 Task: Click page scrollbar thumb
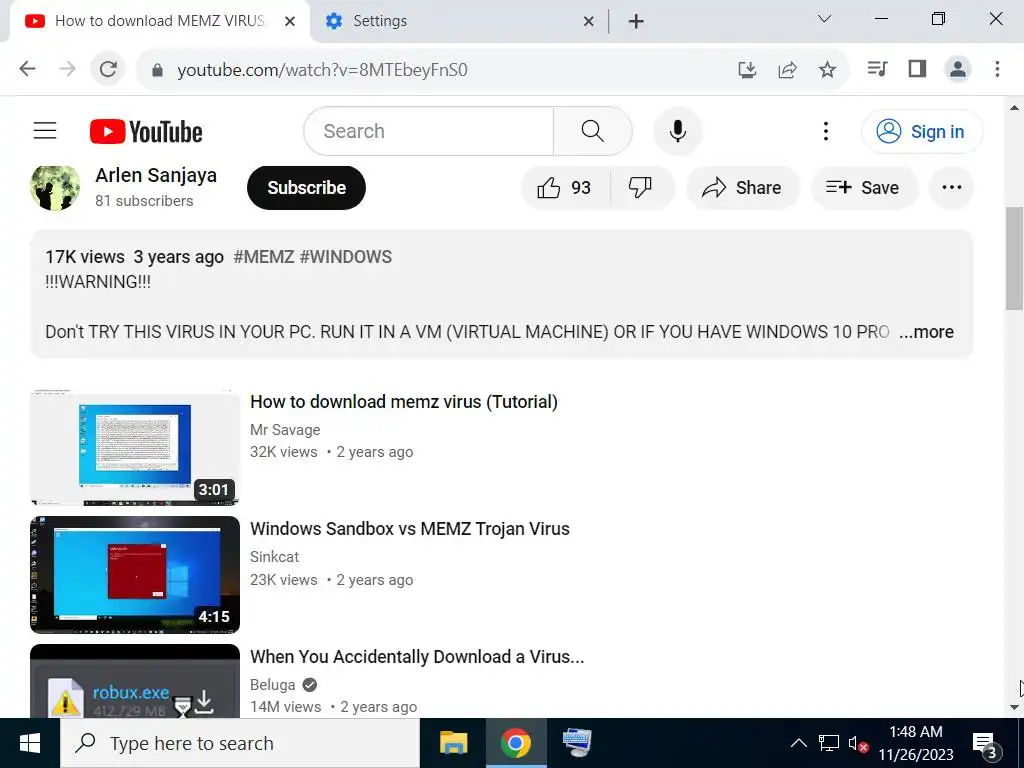click(1014, 259)
